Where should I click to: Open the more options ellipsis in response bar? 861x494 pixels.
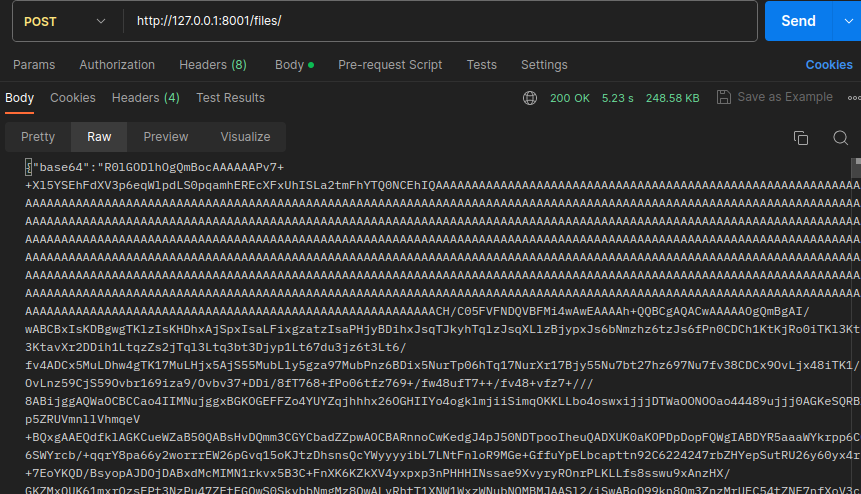point(854,98)
